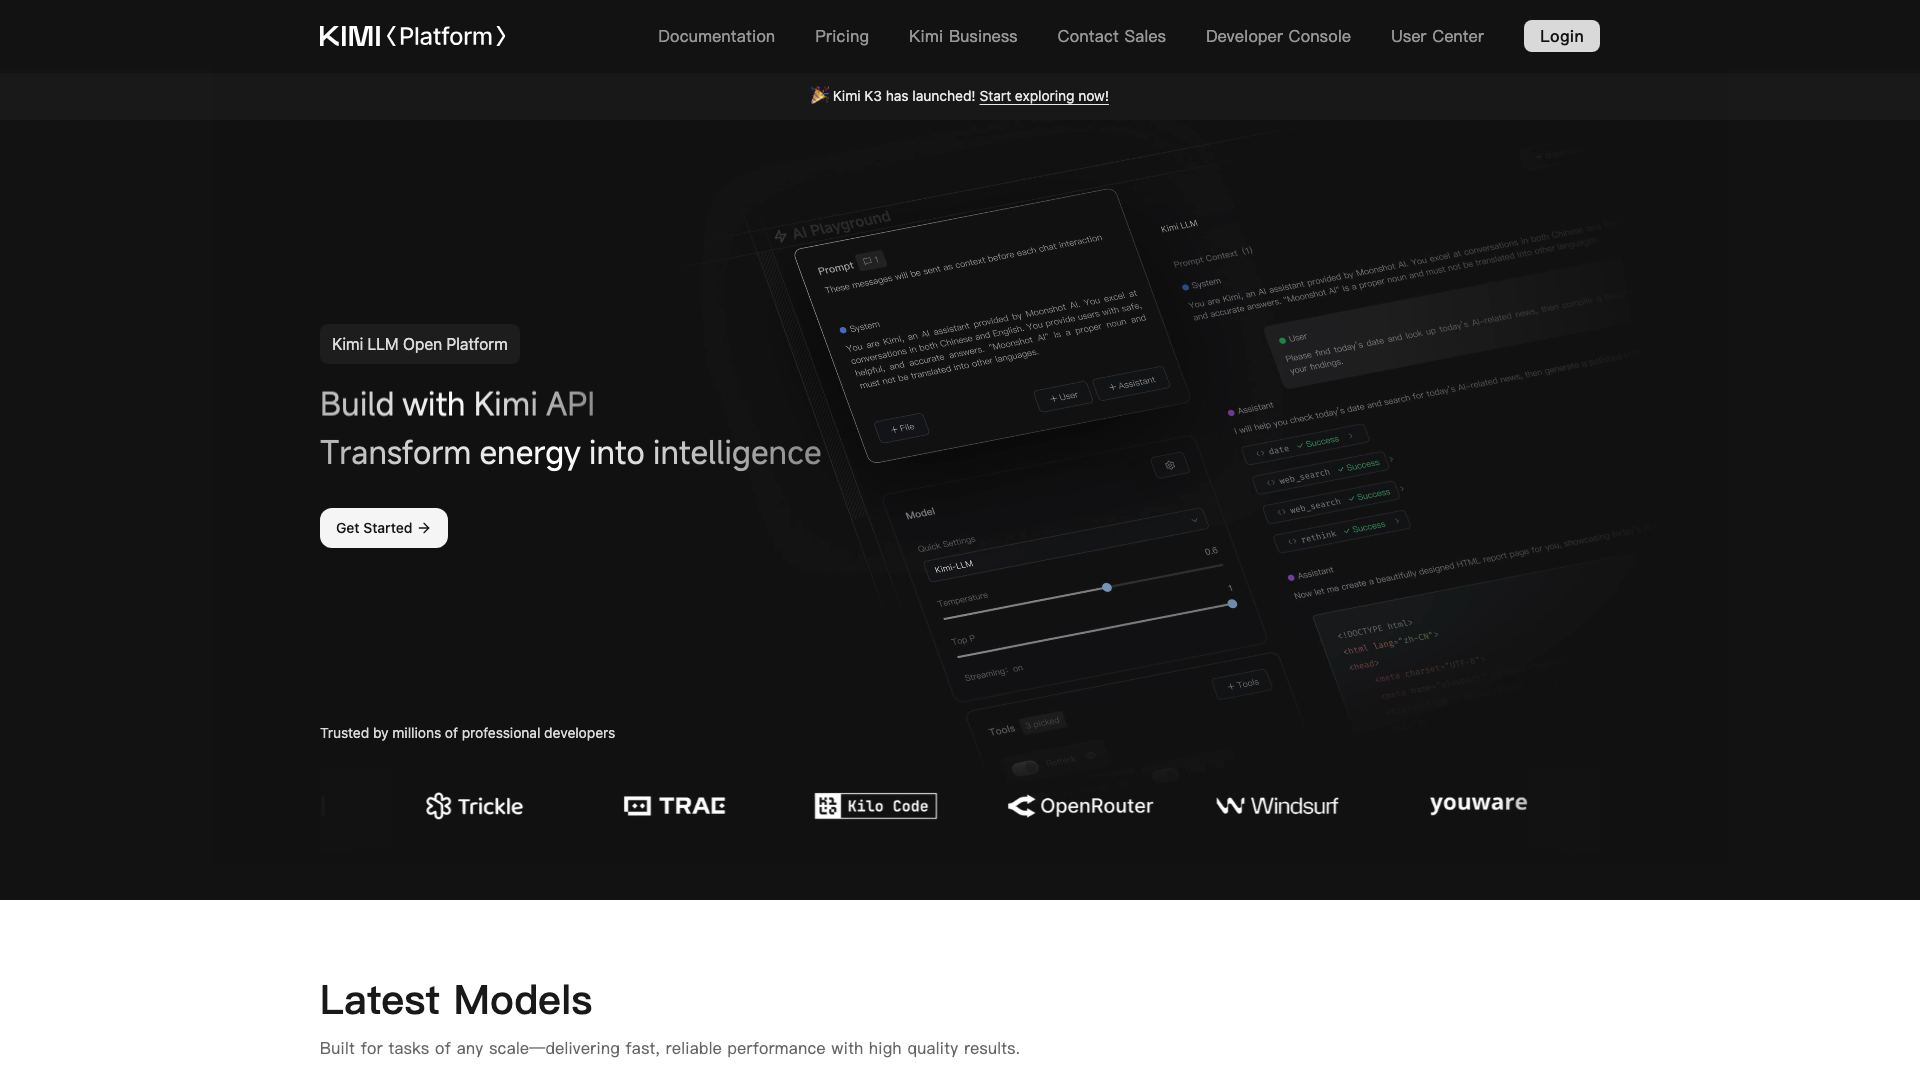Click the TRAE logo
The height and width of the screenshot is (1080, 1920).
pyautogui.click(x=674, y=806)
